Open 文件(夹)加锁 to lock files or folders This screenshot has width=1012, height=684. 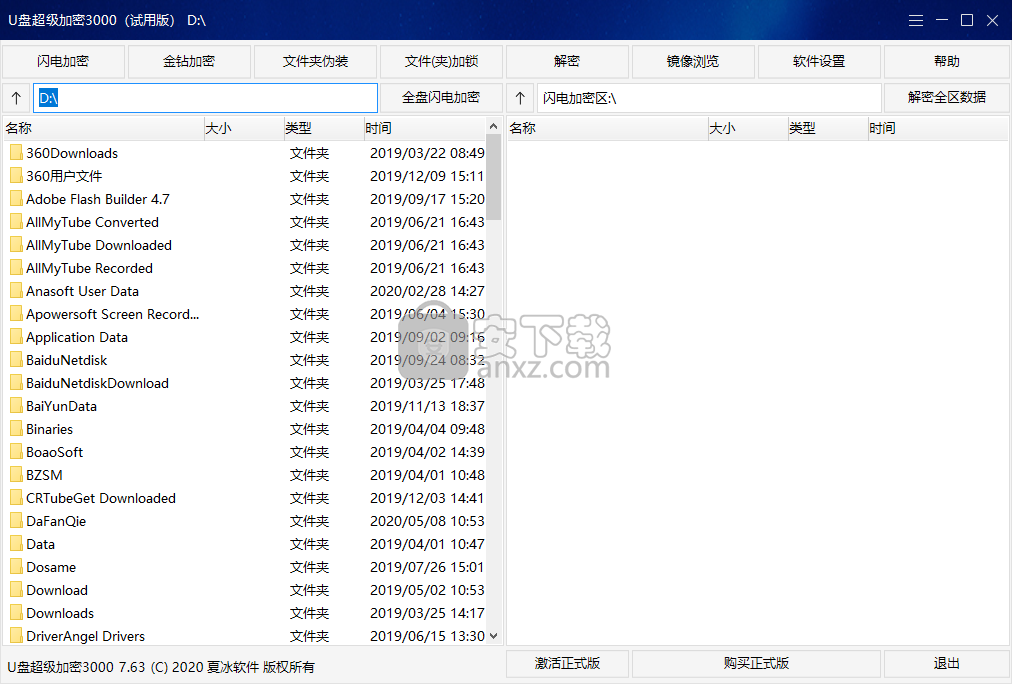coord(440,61)
